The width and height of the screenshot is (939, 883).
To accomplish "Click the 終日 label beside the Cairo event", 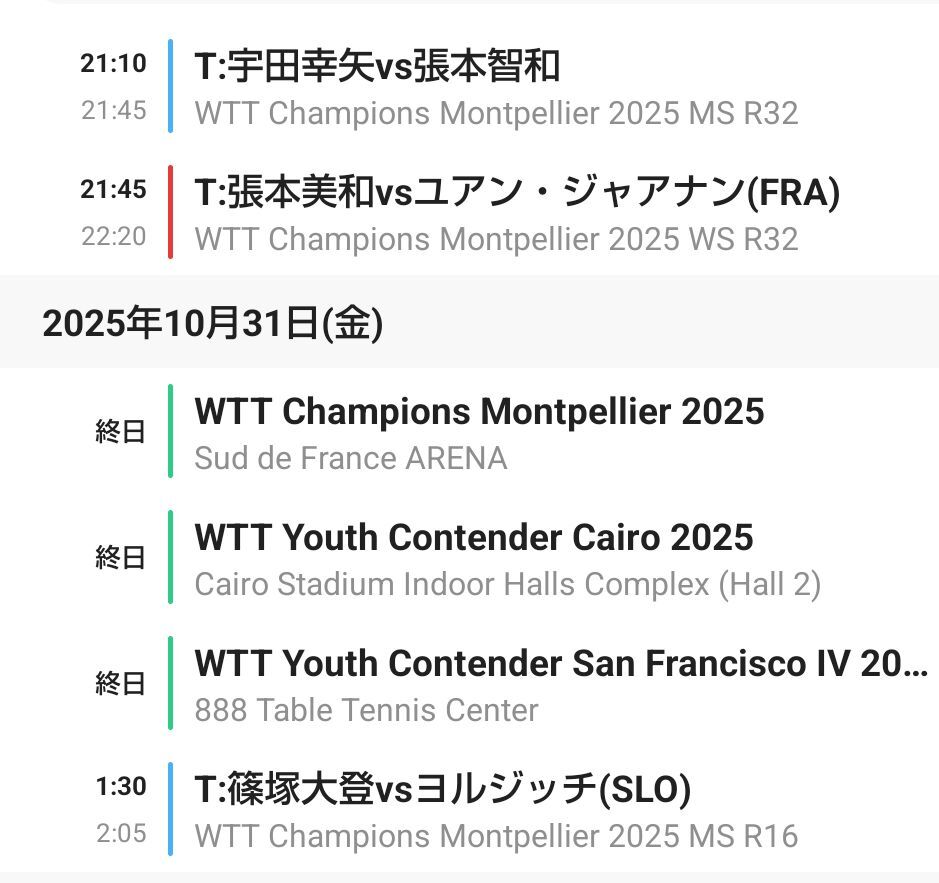I will [x=120, y=557].
